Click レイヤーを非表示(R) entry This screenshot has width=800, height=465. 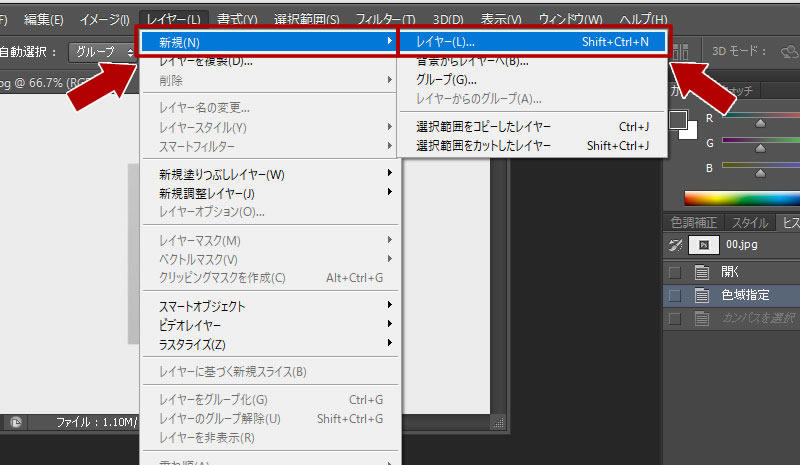[x=269, y=437]
